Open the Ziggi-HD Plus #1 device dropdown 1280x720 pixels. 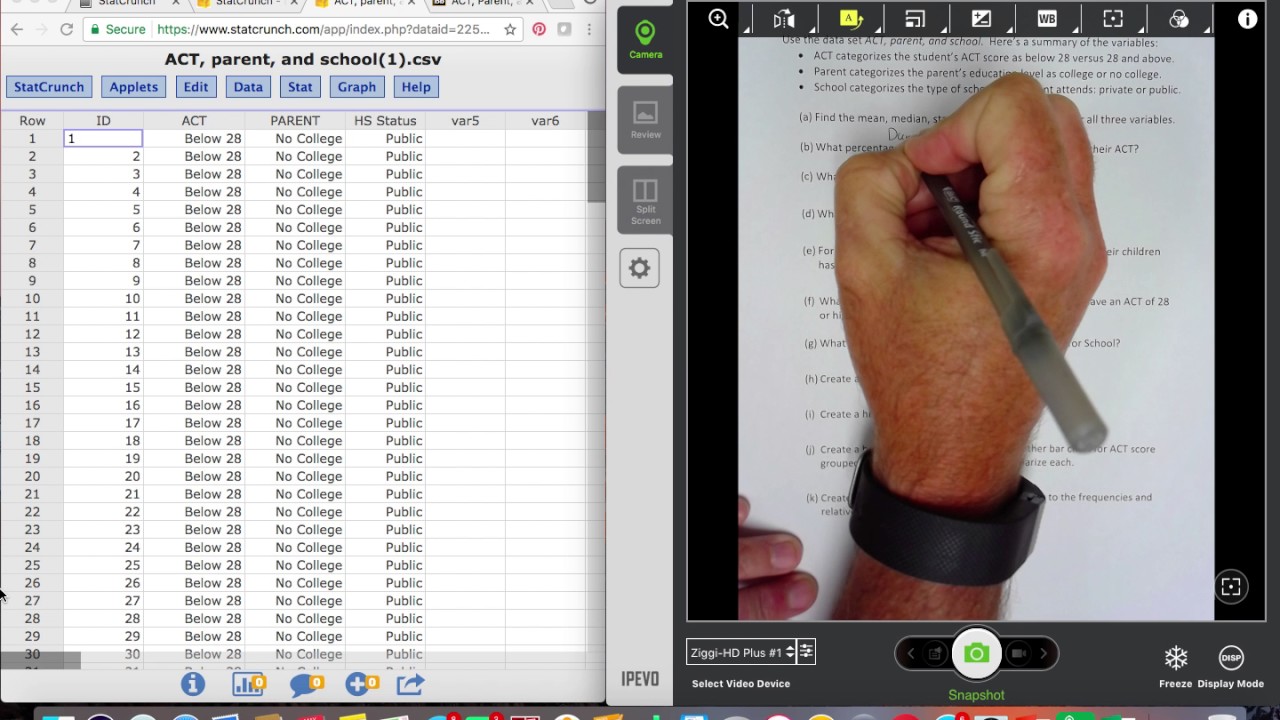point(741,652)
